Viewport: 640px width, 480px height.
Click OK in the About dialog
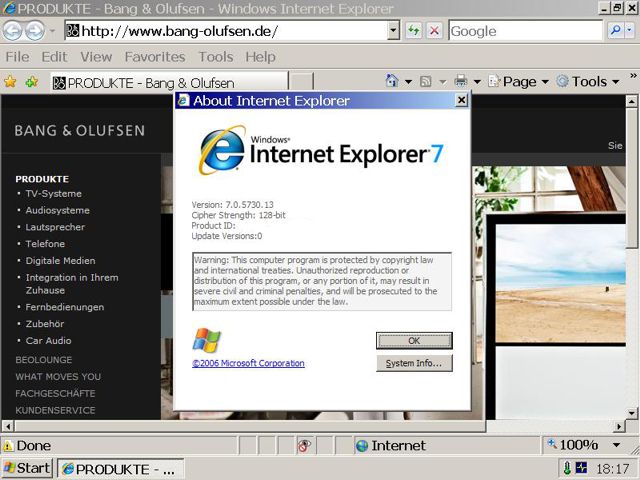(x=414, y=340)
